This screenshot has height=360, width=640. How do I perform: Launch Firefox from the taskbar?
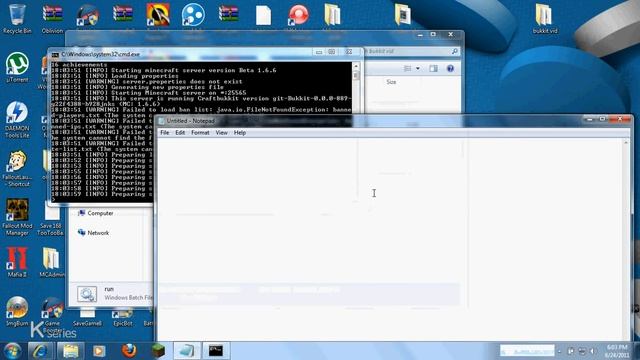(x=129, y=351)
